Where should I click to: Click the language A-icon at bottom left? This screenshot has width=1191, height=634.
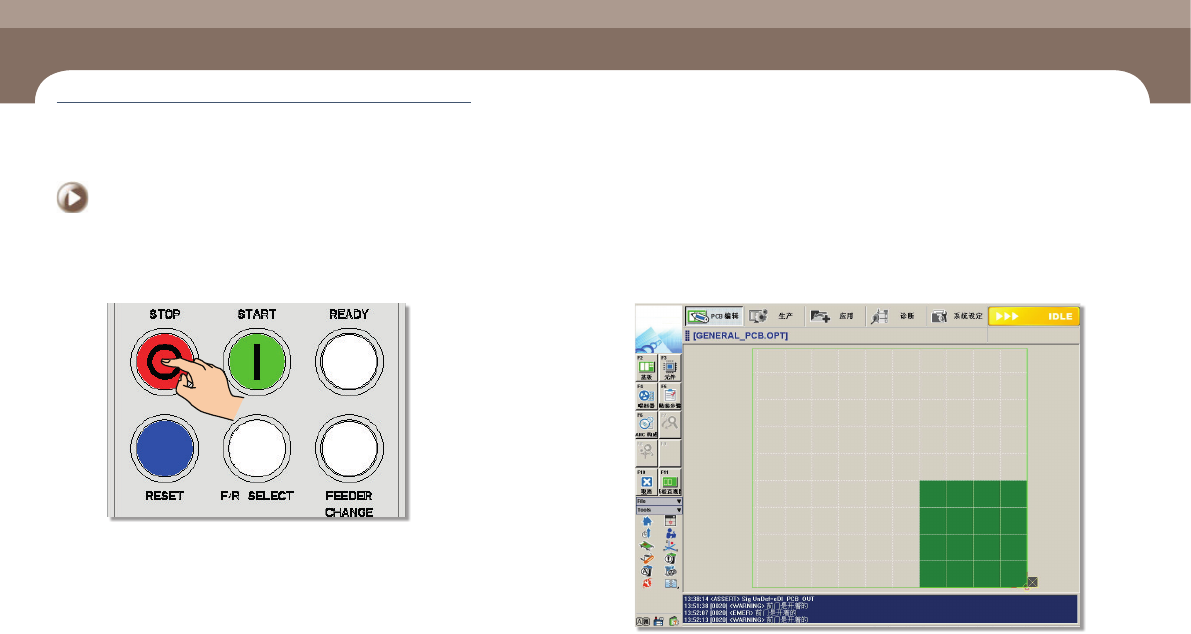pyautogui.click(x=642, y=621)
